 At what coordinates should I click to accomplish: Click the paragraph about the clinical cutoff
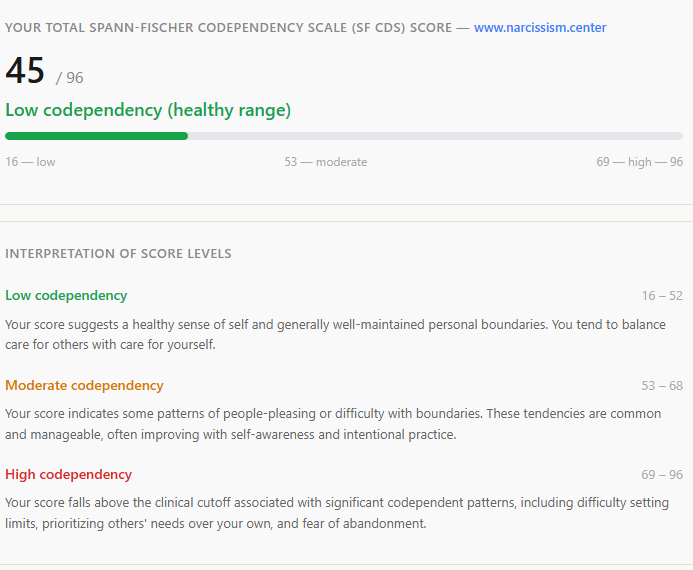pyautogui.click(x=337, y=513)
